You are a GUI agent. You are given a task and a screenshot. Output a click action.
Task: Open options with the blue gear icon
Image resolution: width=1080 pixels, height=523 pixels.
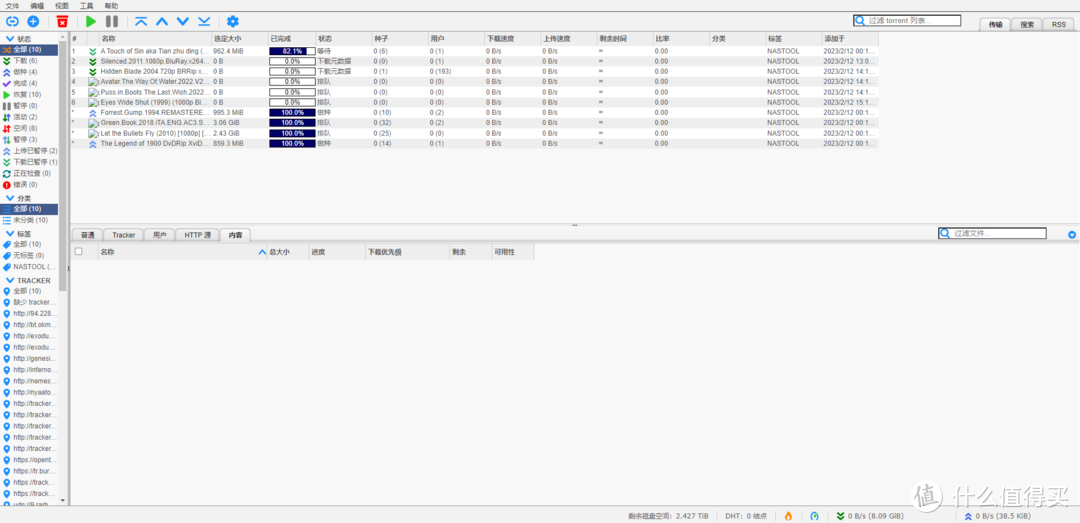point(233,21)
